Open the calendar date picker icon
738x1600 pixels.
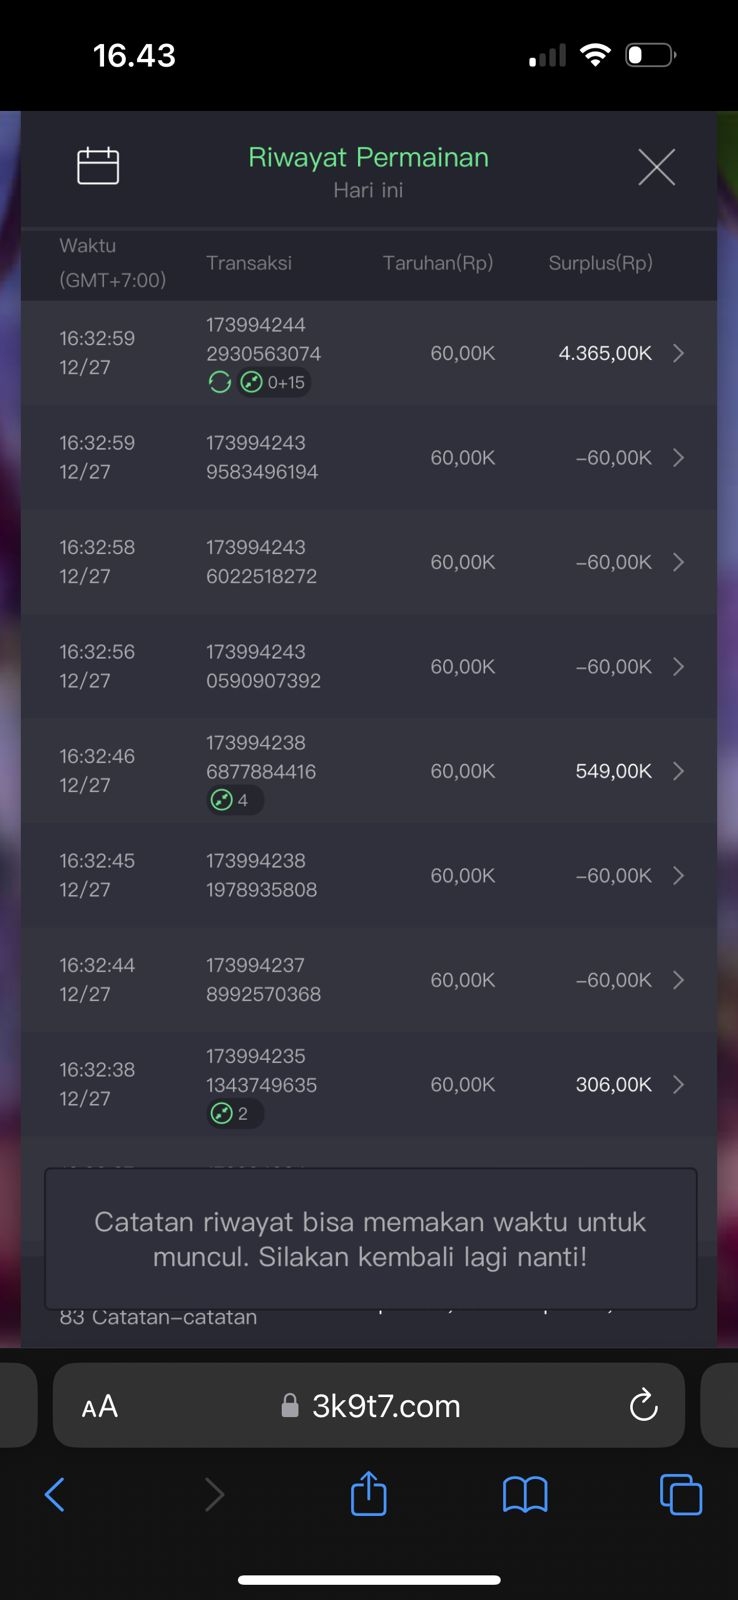98,166
